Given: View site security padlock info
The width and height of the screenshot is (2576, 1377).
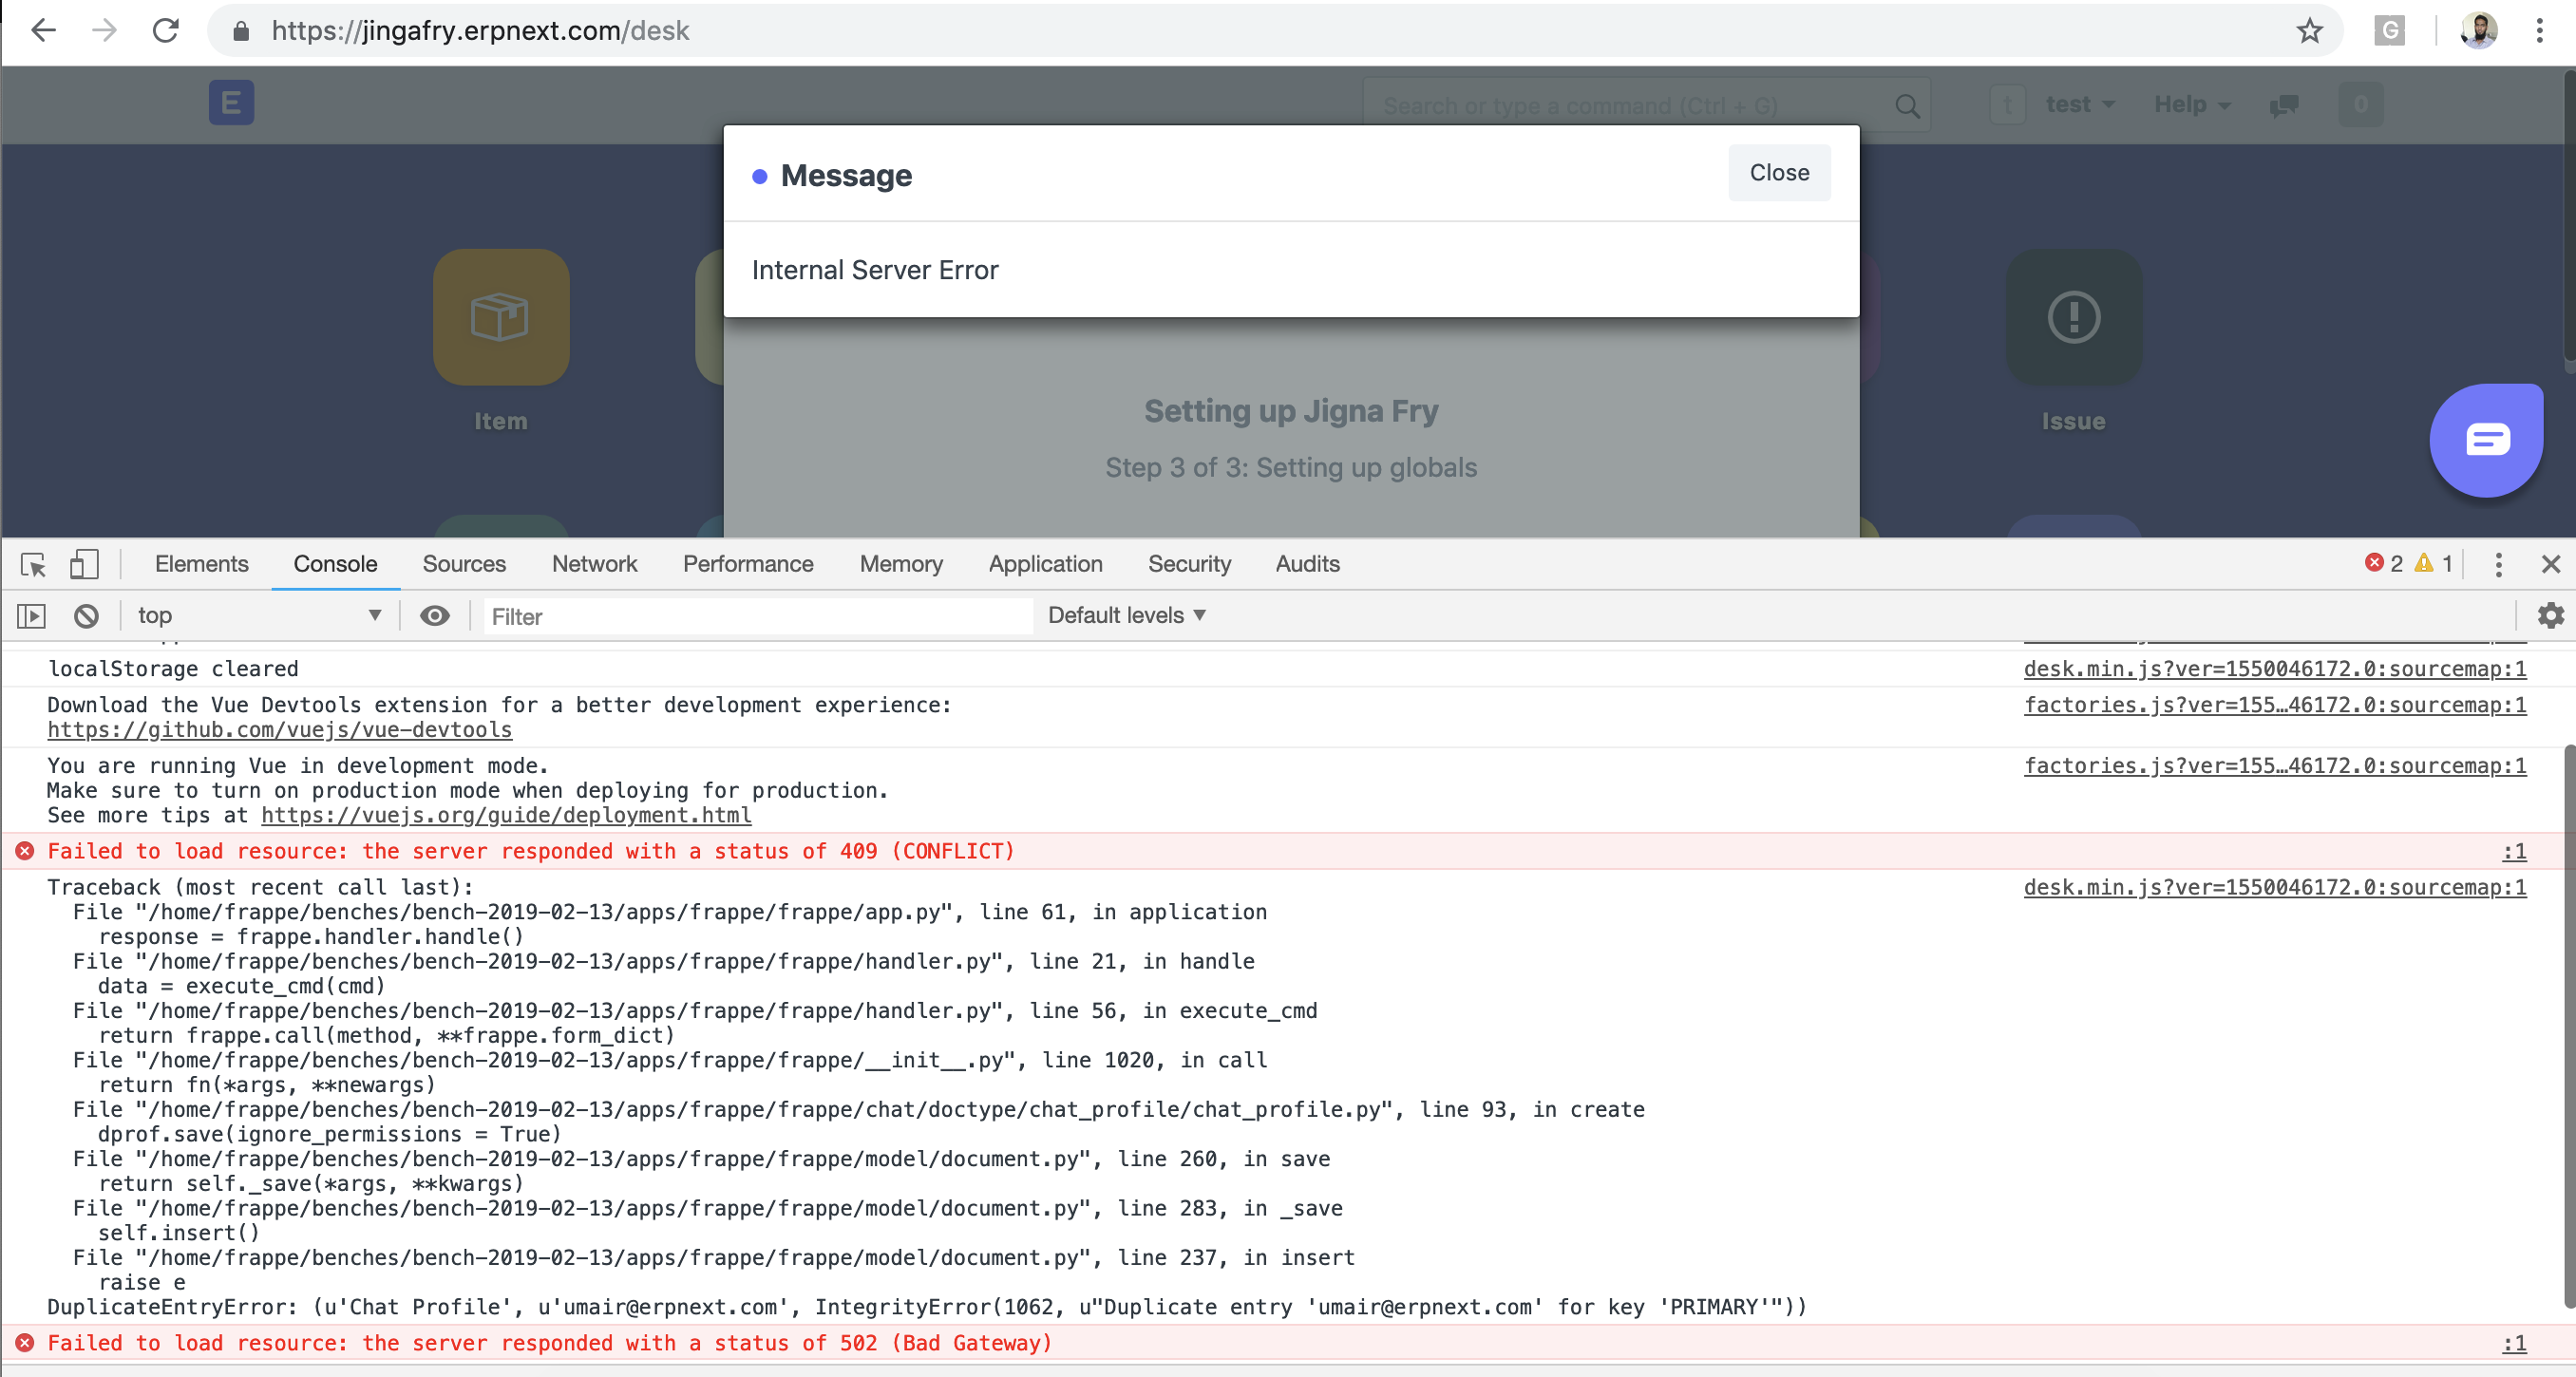Looking at the screenshot, I should click(240, 31).
